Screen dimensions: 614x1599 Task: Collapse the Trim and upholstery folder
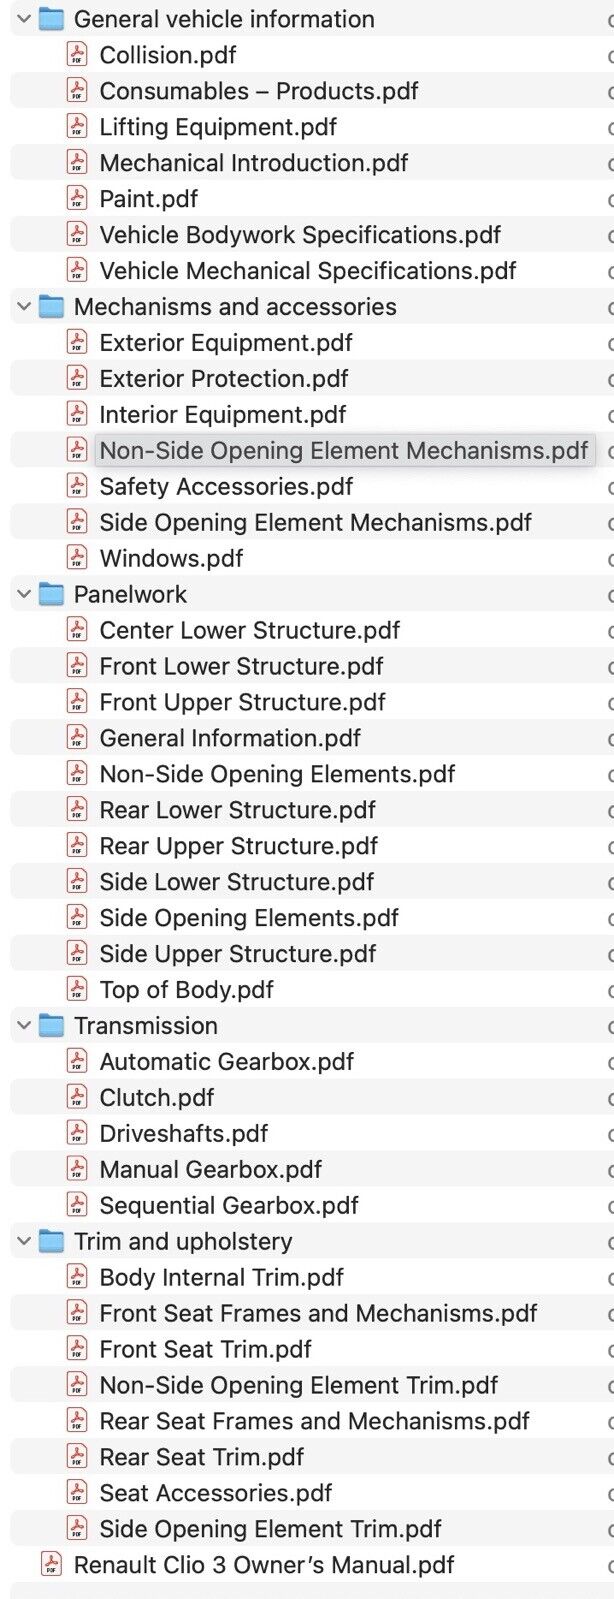(x=24, y=1241)
